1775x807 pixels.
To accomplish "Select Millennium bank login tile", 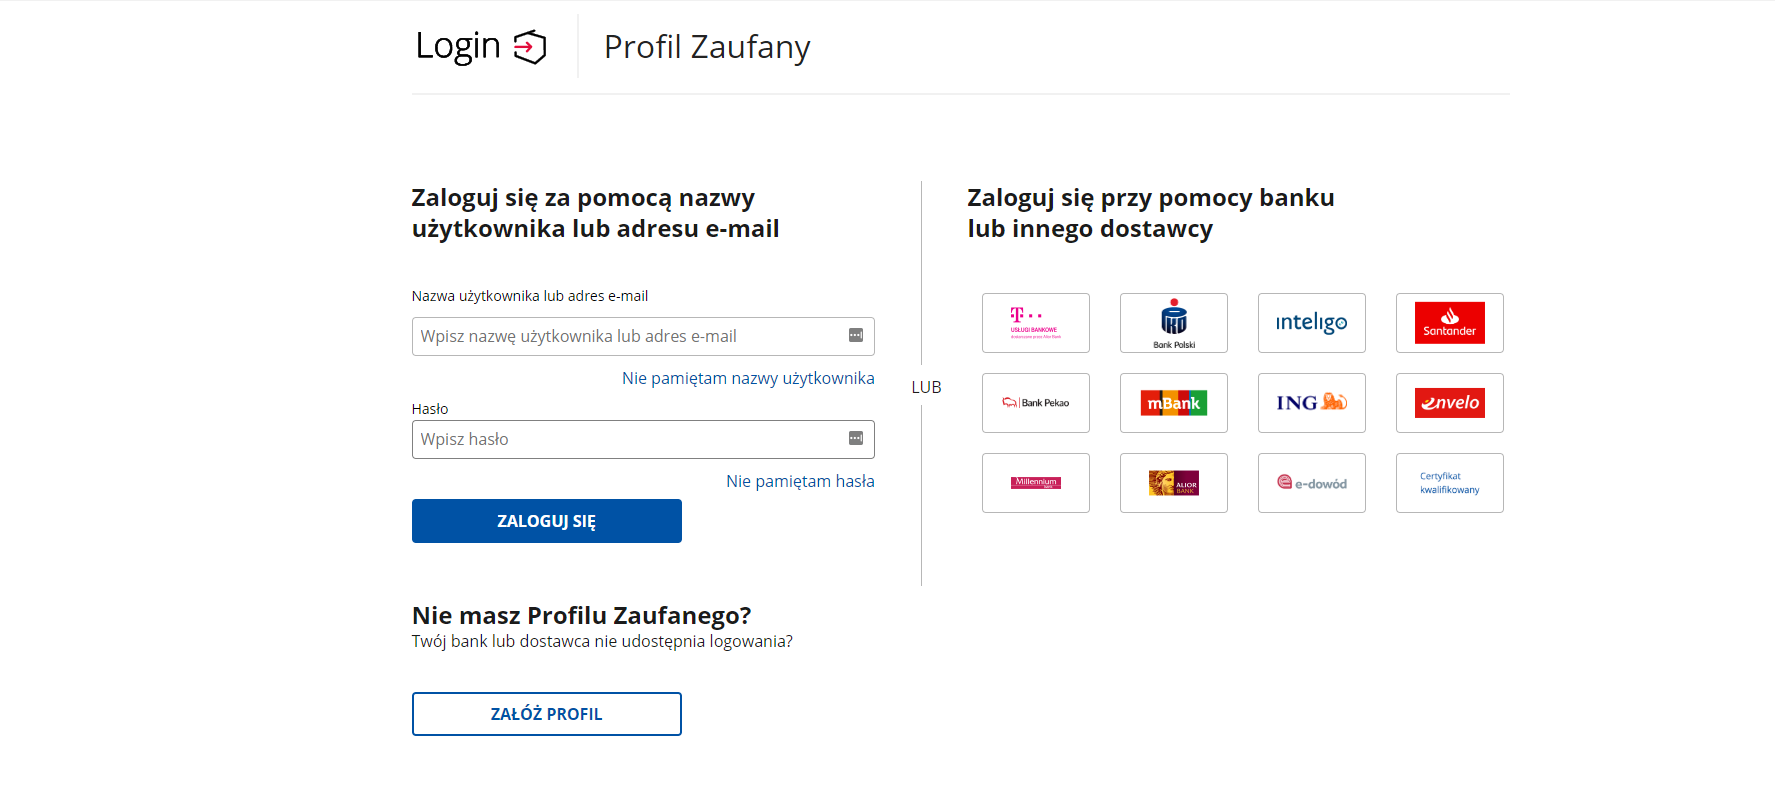I will tap(1035, 483).
